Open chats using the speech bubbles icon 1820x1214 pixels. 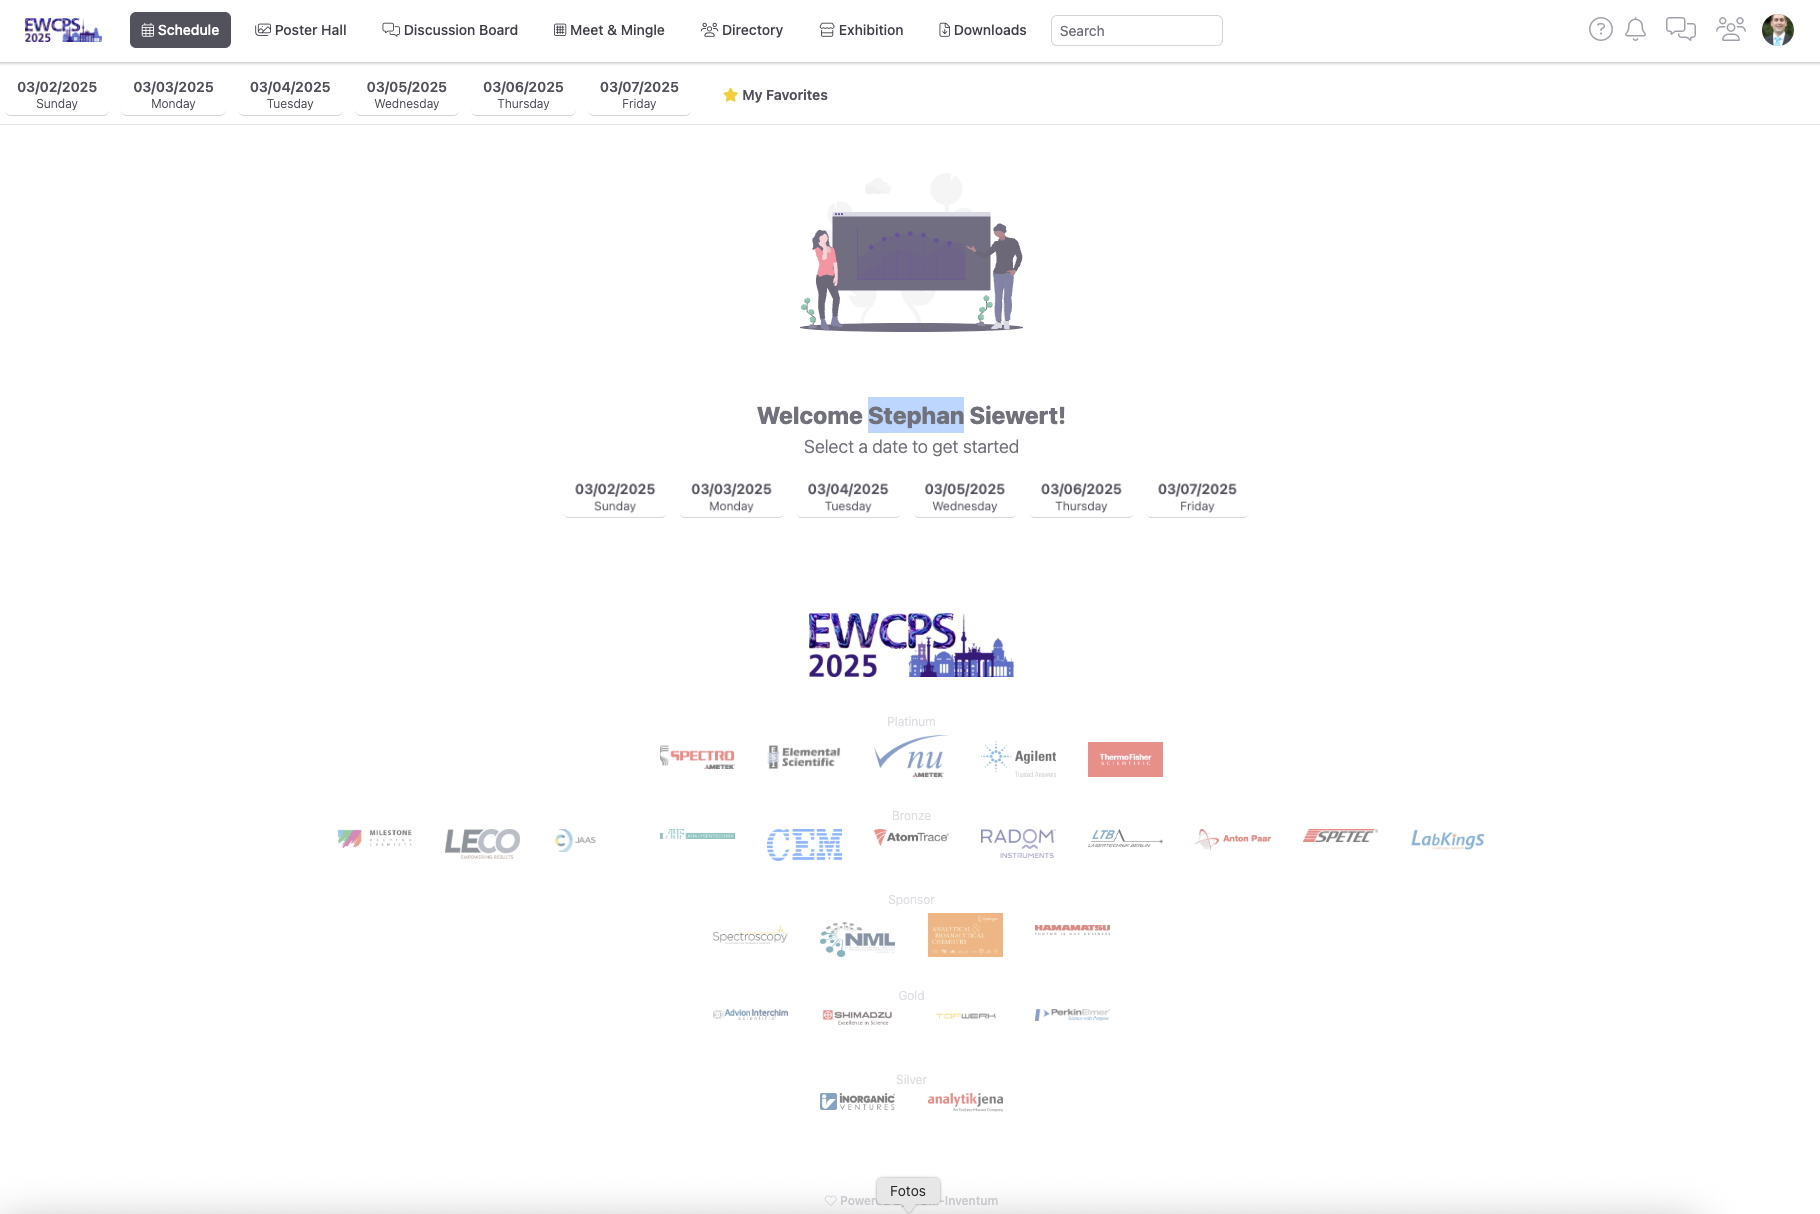click(x=1681, y=30)
